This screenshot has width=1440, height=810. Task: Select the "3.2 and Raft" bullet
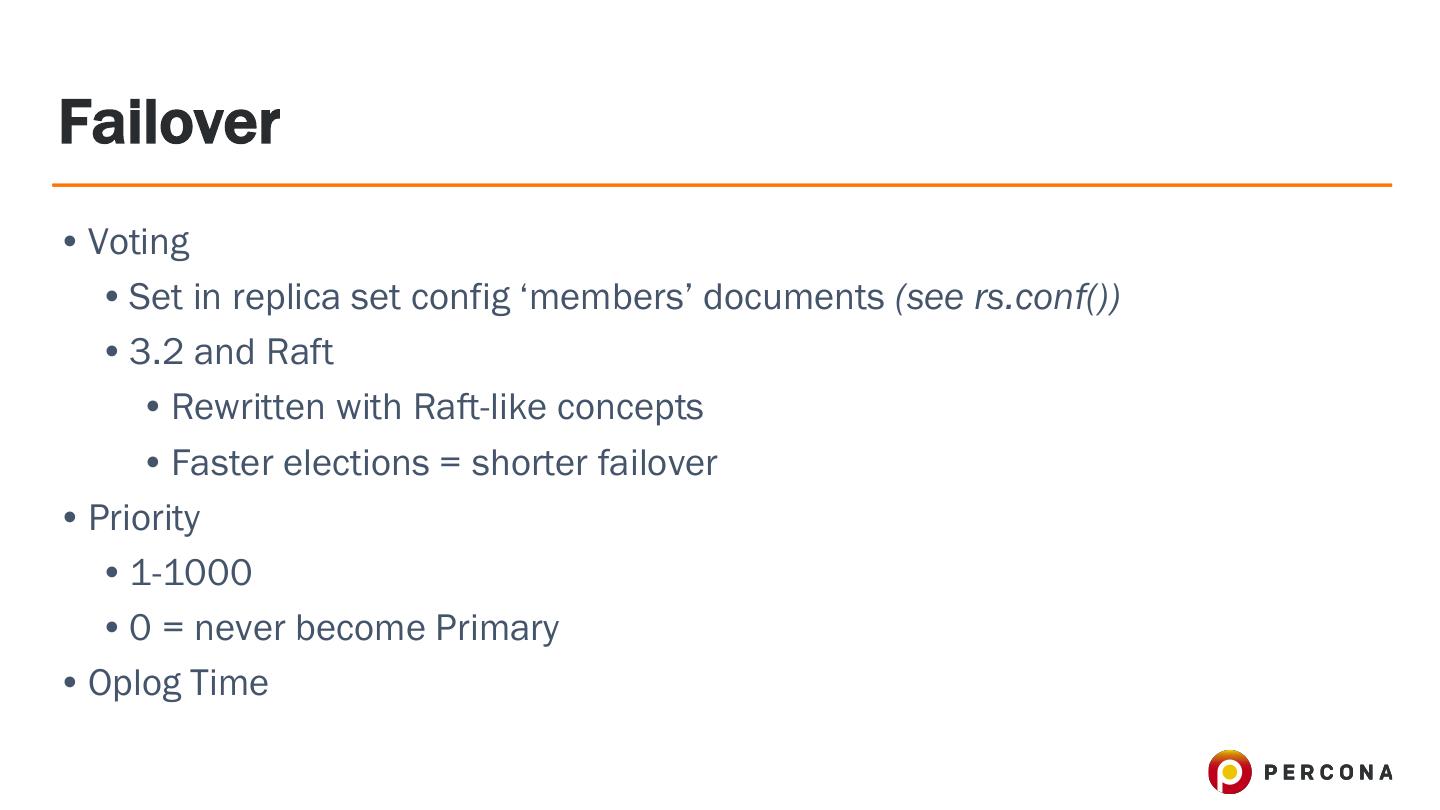point(231,352)
